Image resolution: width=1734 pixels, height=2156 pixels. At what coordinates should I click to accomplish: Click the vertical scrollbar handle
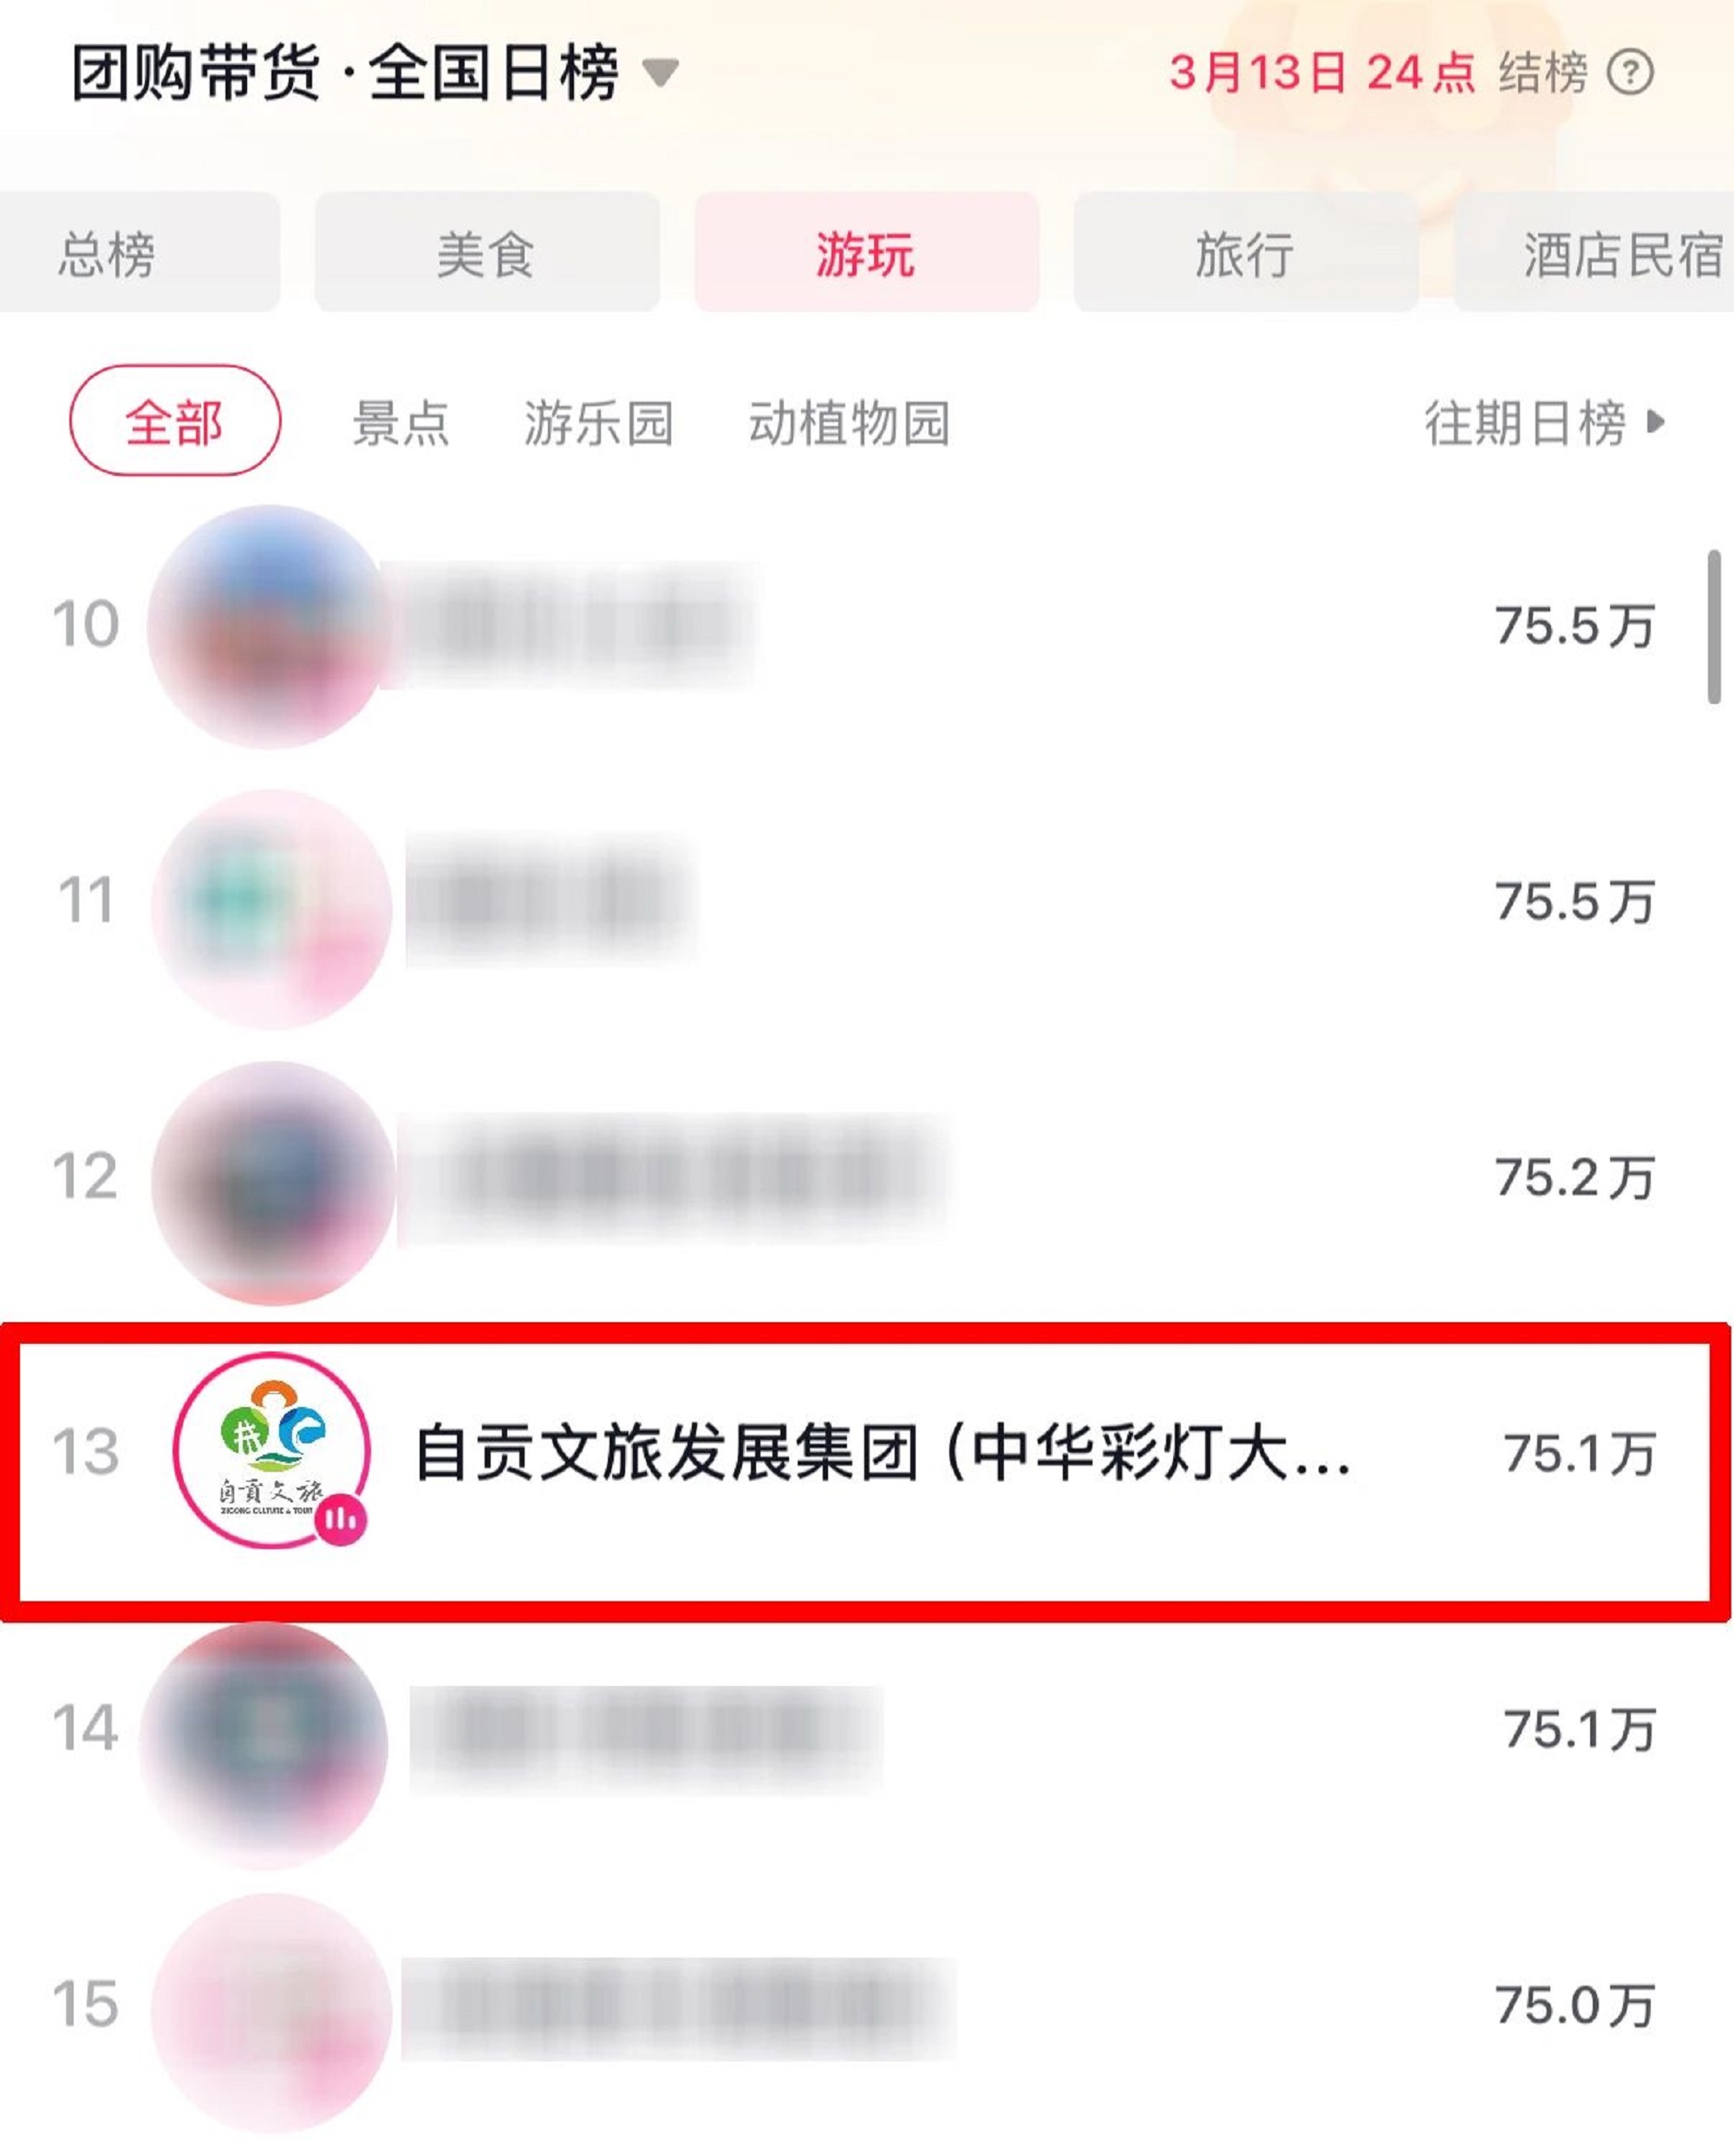click(x=1714, y=627)
